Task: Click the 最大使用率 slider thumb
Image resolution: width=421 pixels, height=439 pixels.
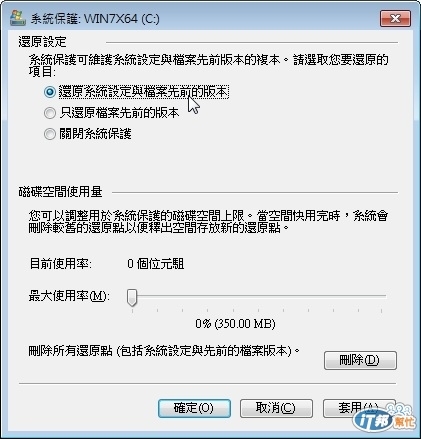Action: [132, 297]
